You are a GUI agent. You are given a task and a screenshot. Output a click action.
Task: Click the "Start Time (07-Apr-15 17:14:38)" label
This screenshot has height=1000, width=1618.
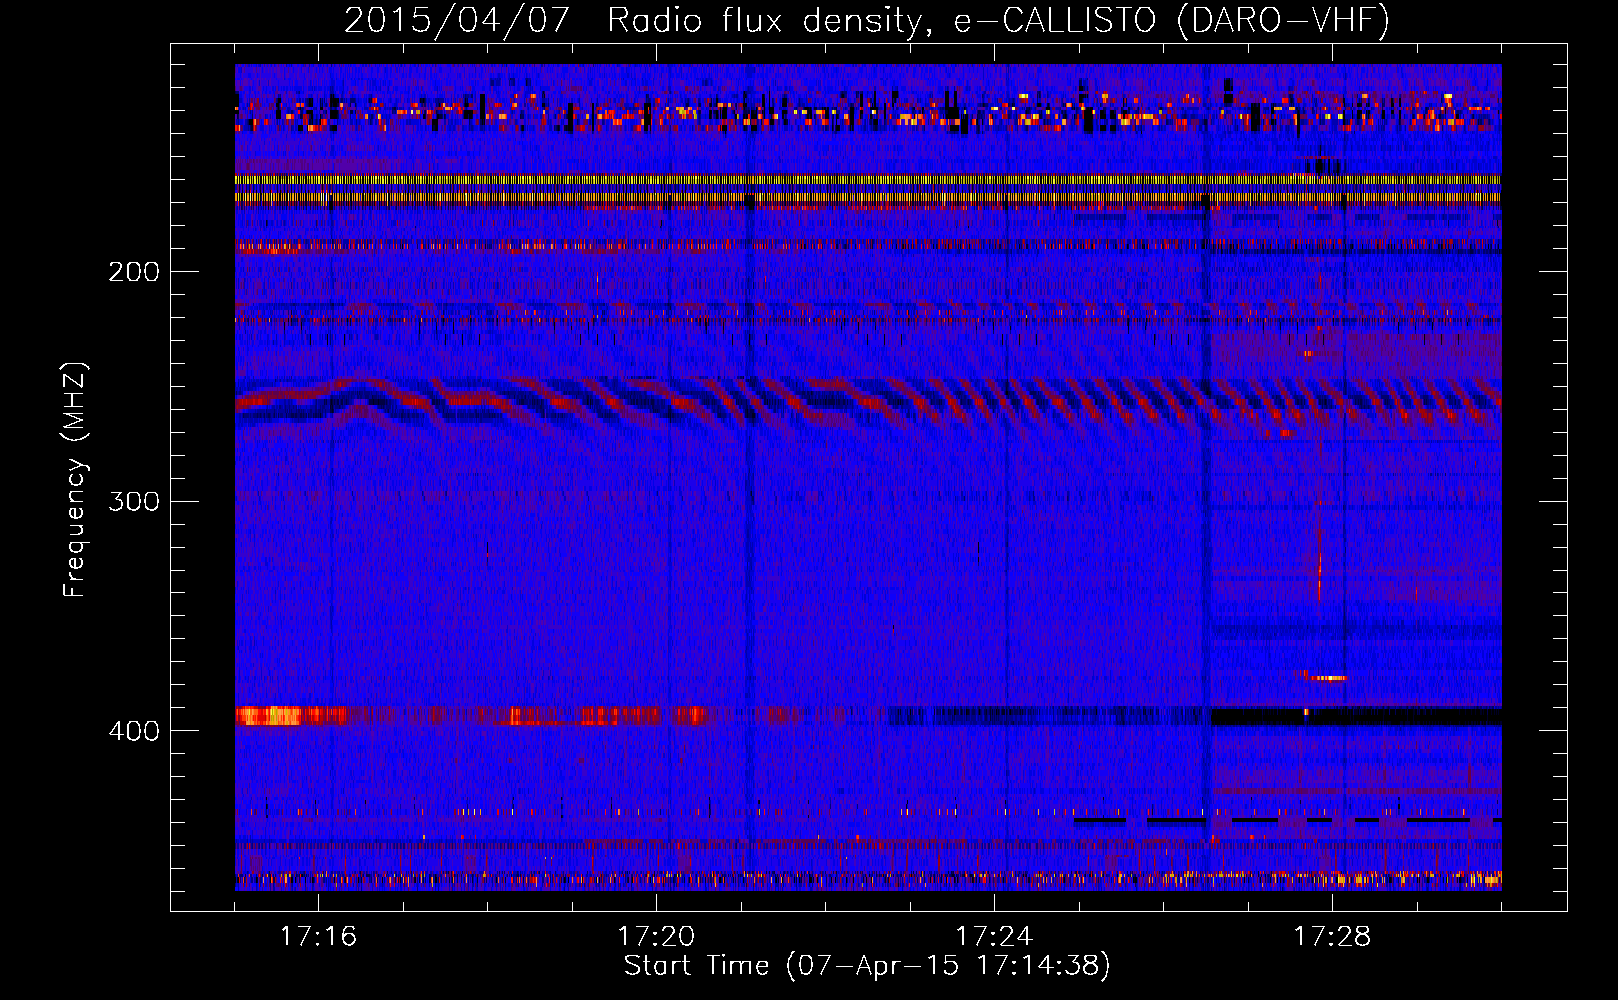pyautogui.click(x=867, y=966)
